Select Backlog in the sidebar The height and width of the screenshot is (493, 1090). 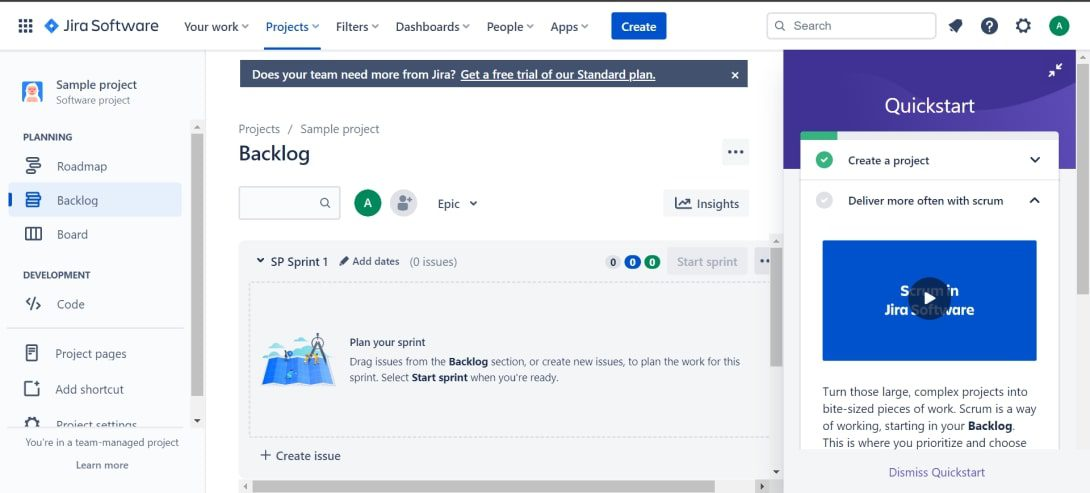[x=95, y=200]
